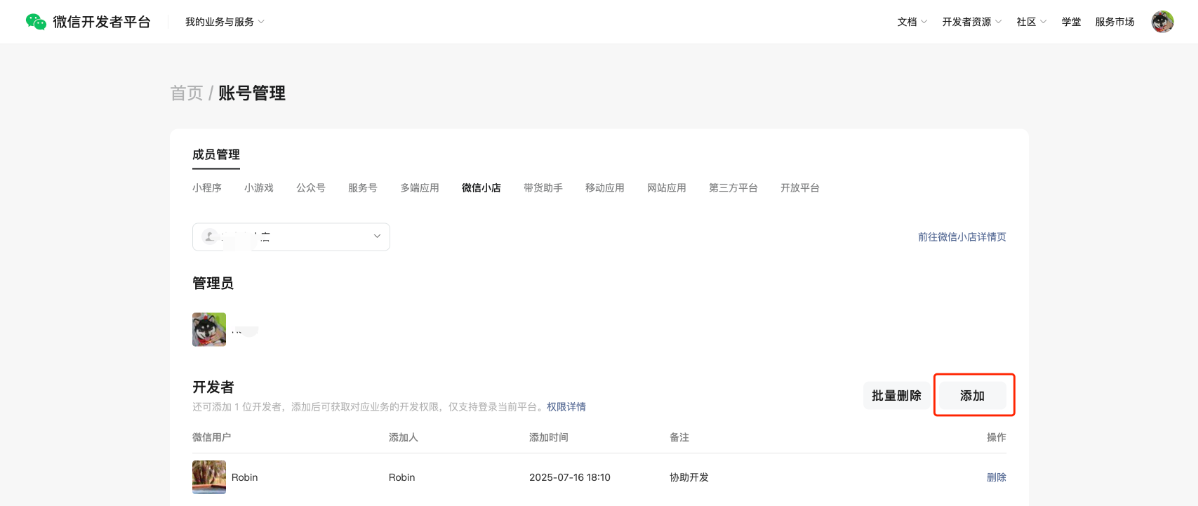Expand the 社区 menu

tap(1031, 22)
